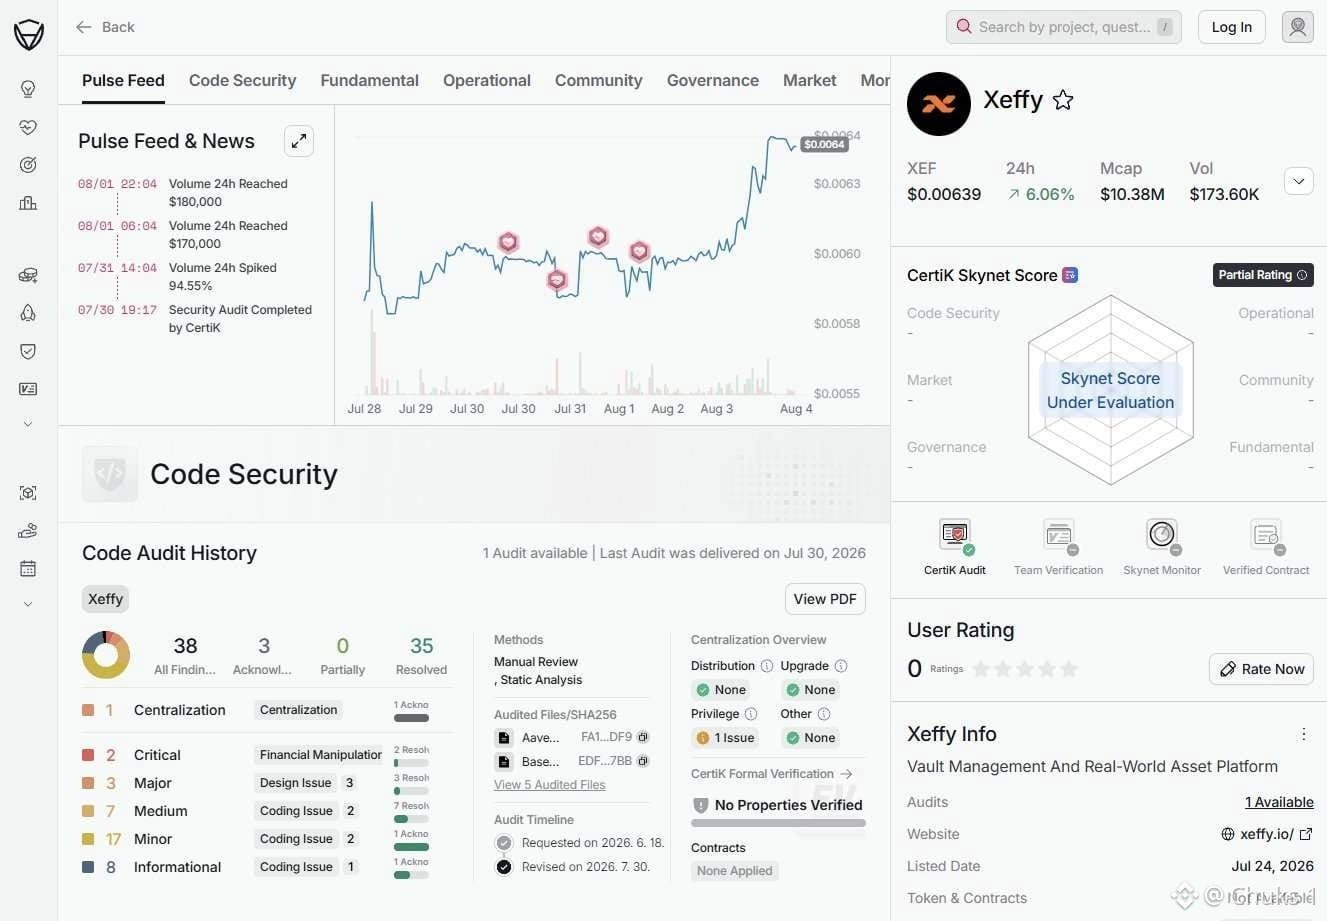Click the $0.0064 current price tag

(x=824, y=144)
